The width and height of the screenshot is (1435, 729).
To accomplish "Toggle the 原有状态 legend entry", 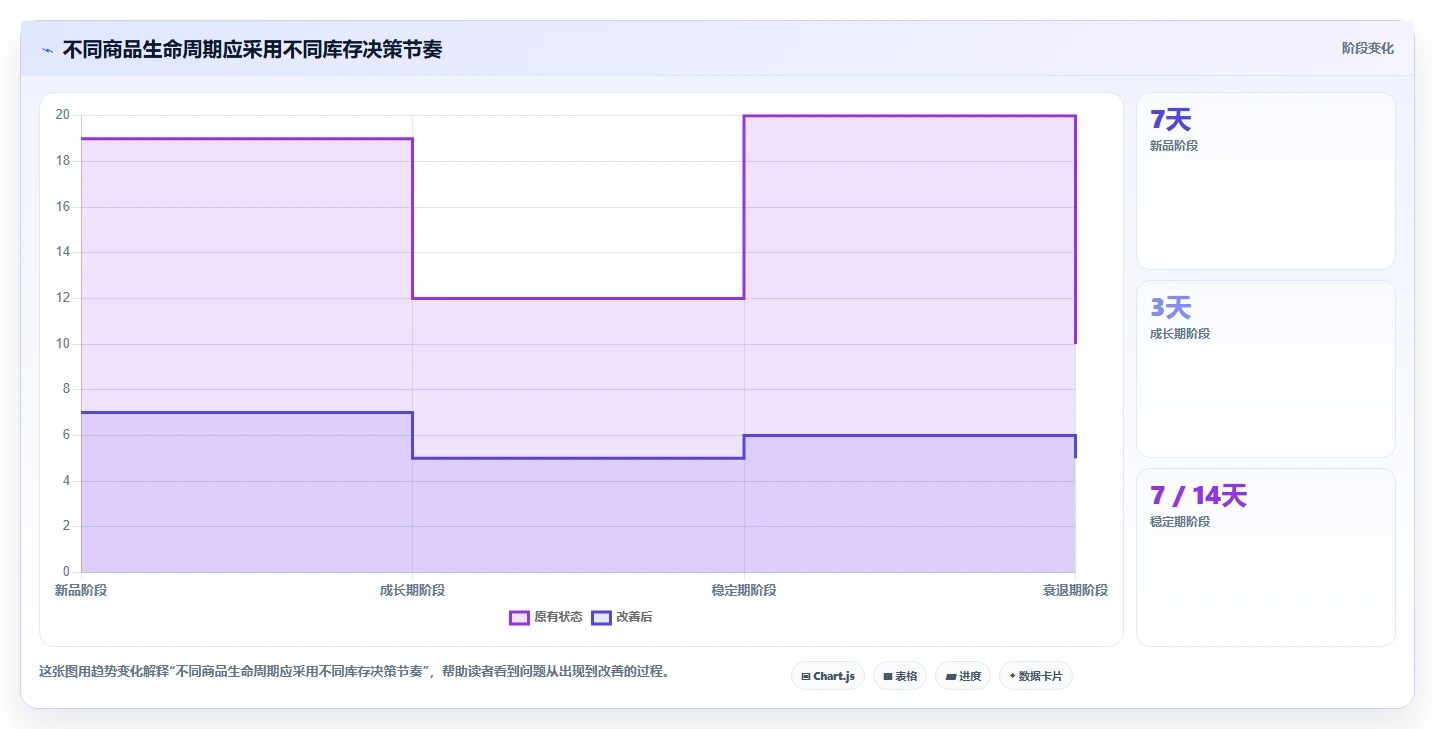I will [546, 617].
